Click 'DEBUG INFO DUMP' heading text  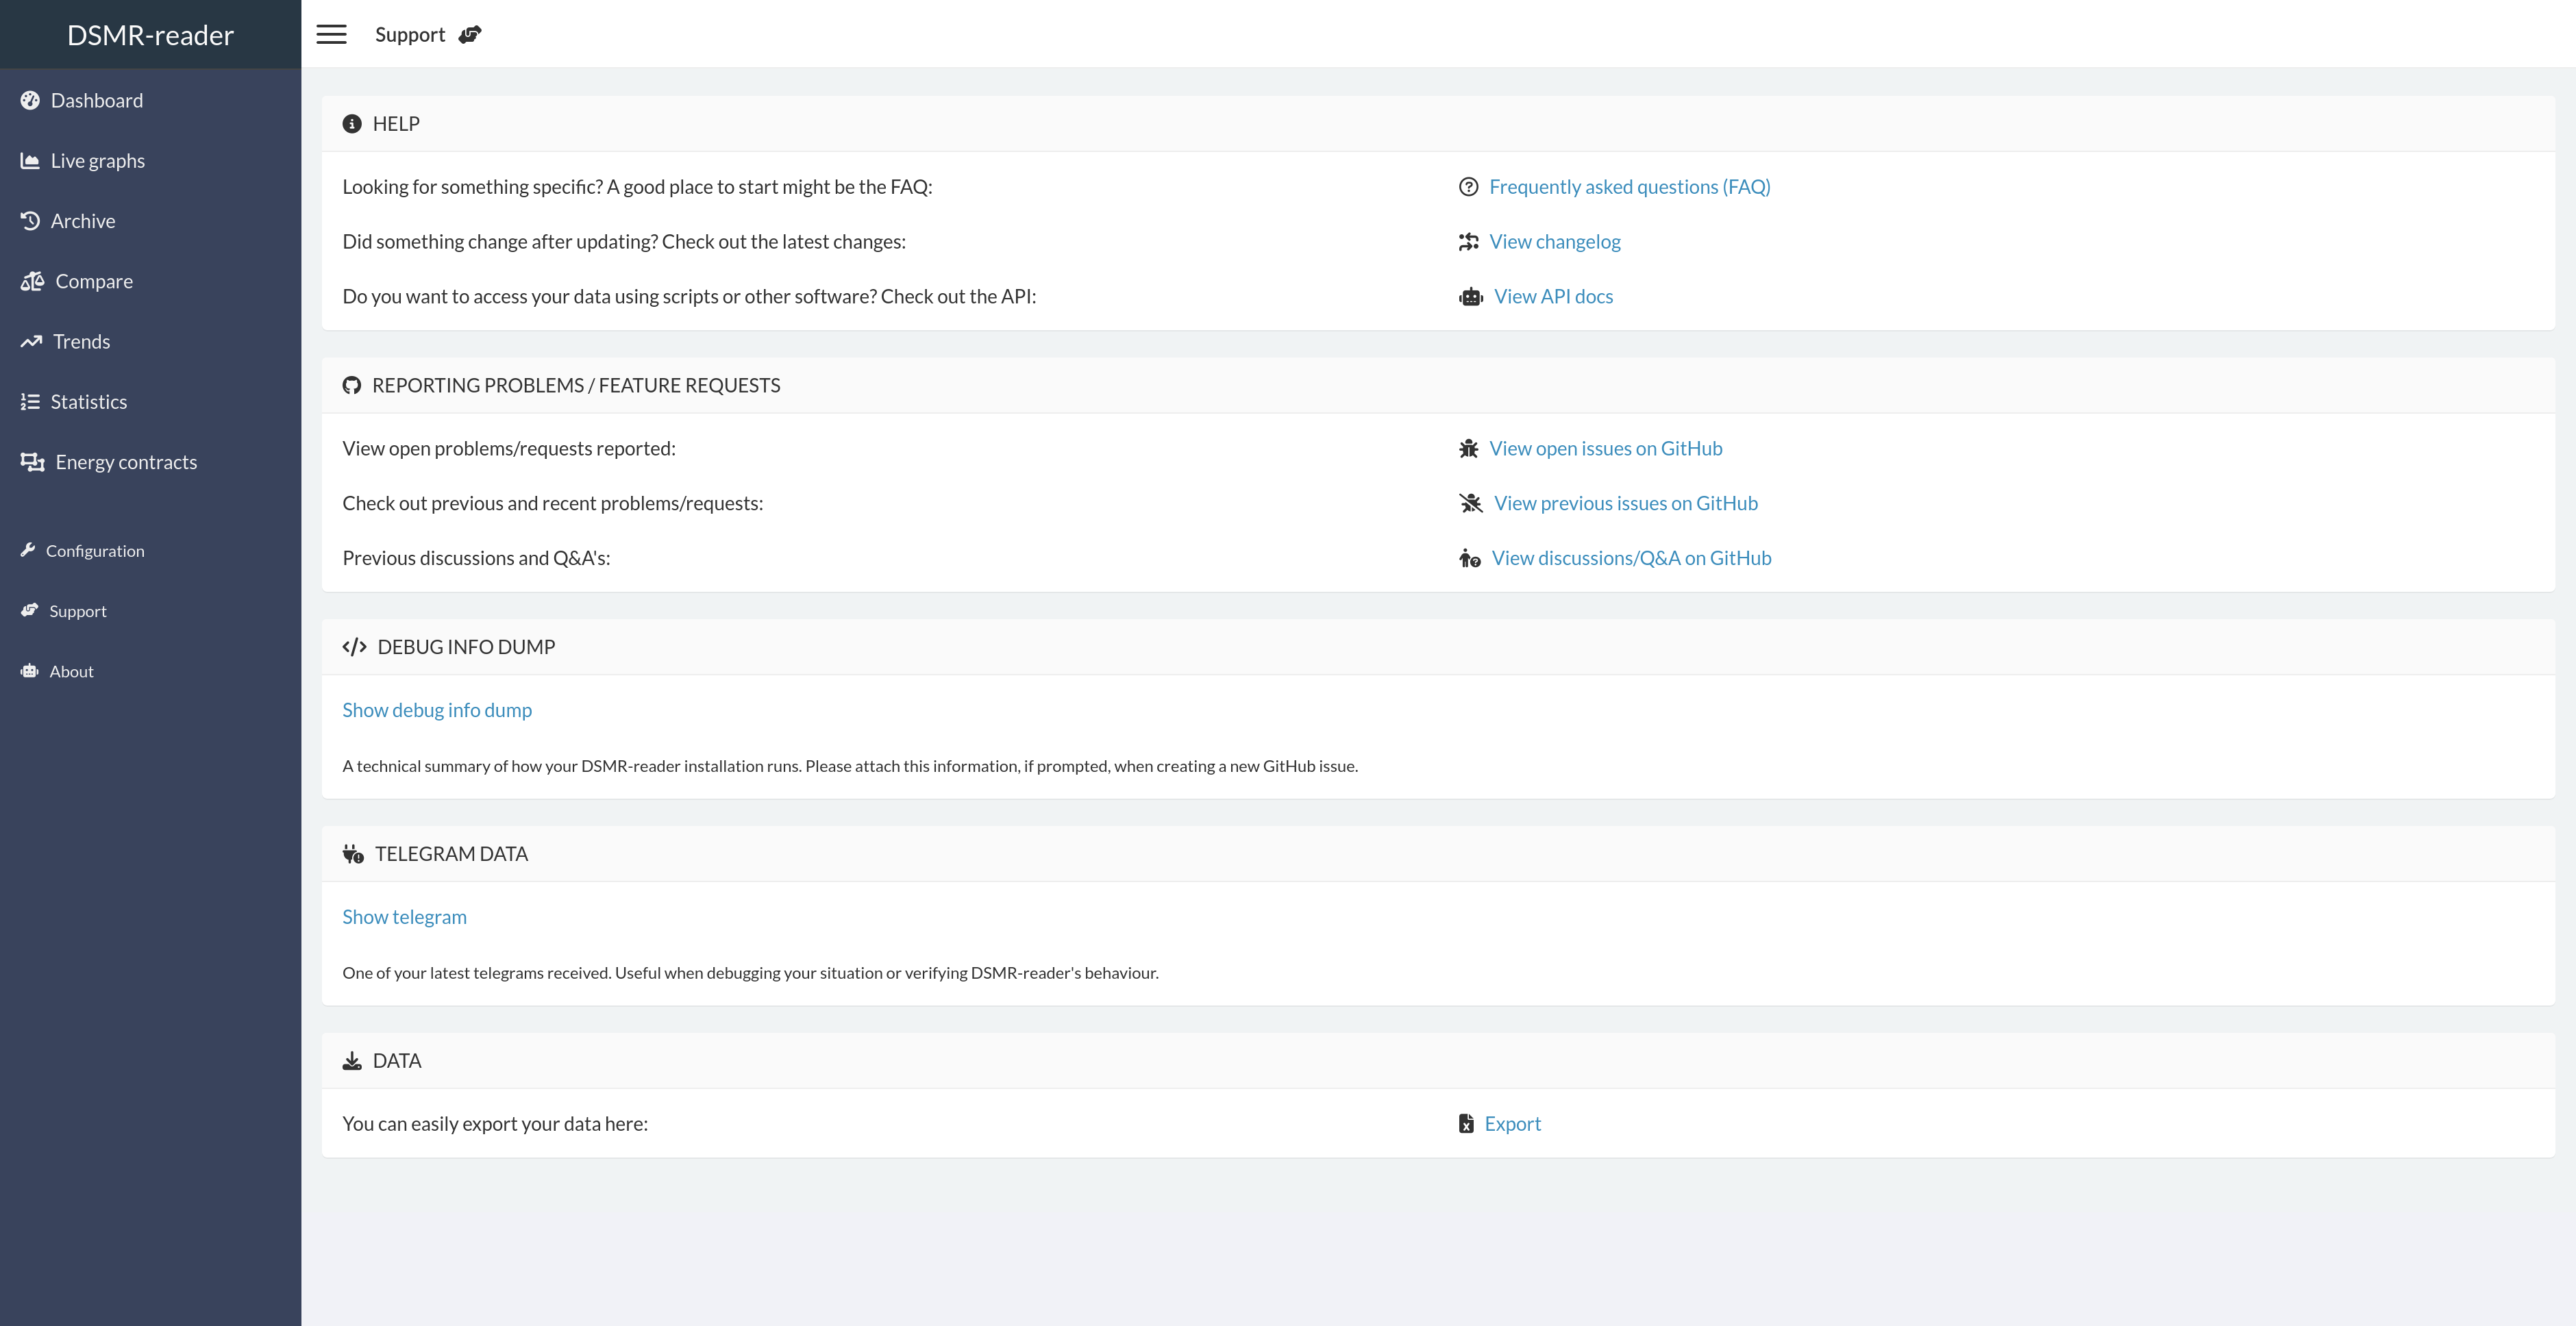coord(466,647)
